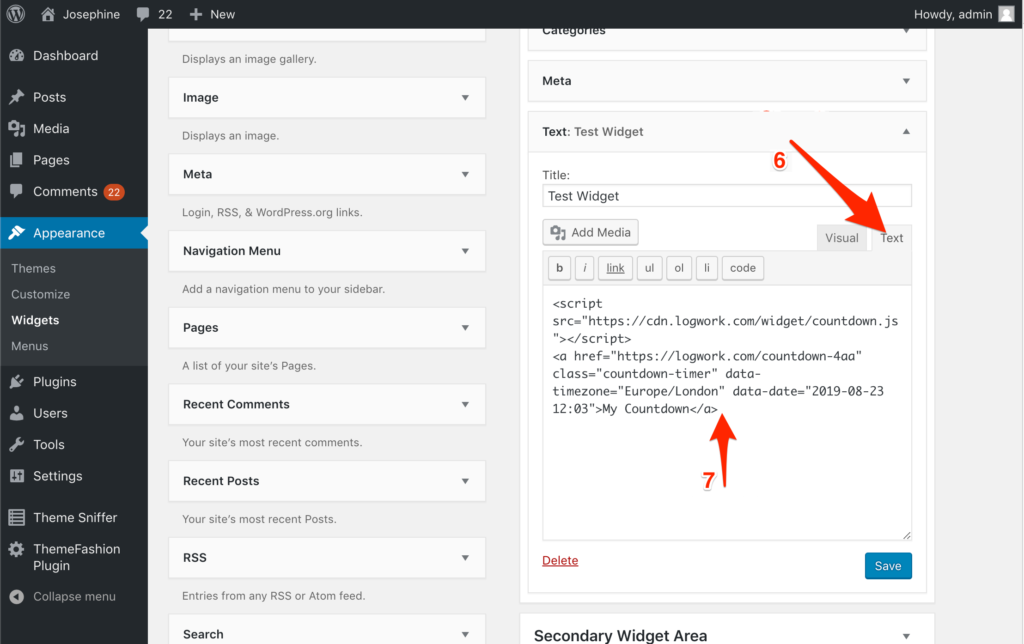Click the Add Media button

point(590,233)
